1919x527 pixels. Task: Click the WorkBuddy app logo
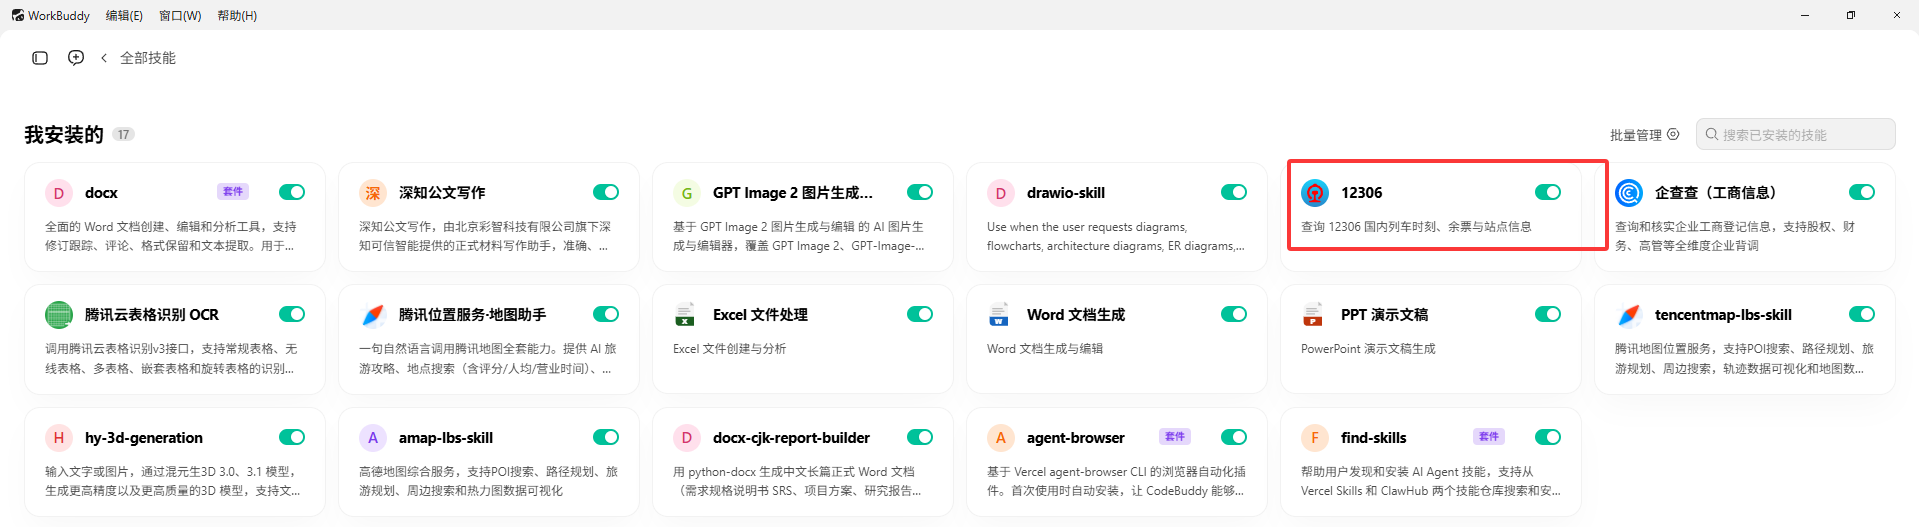coord(18,15)
